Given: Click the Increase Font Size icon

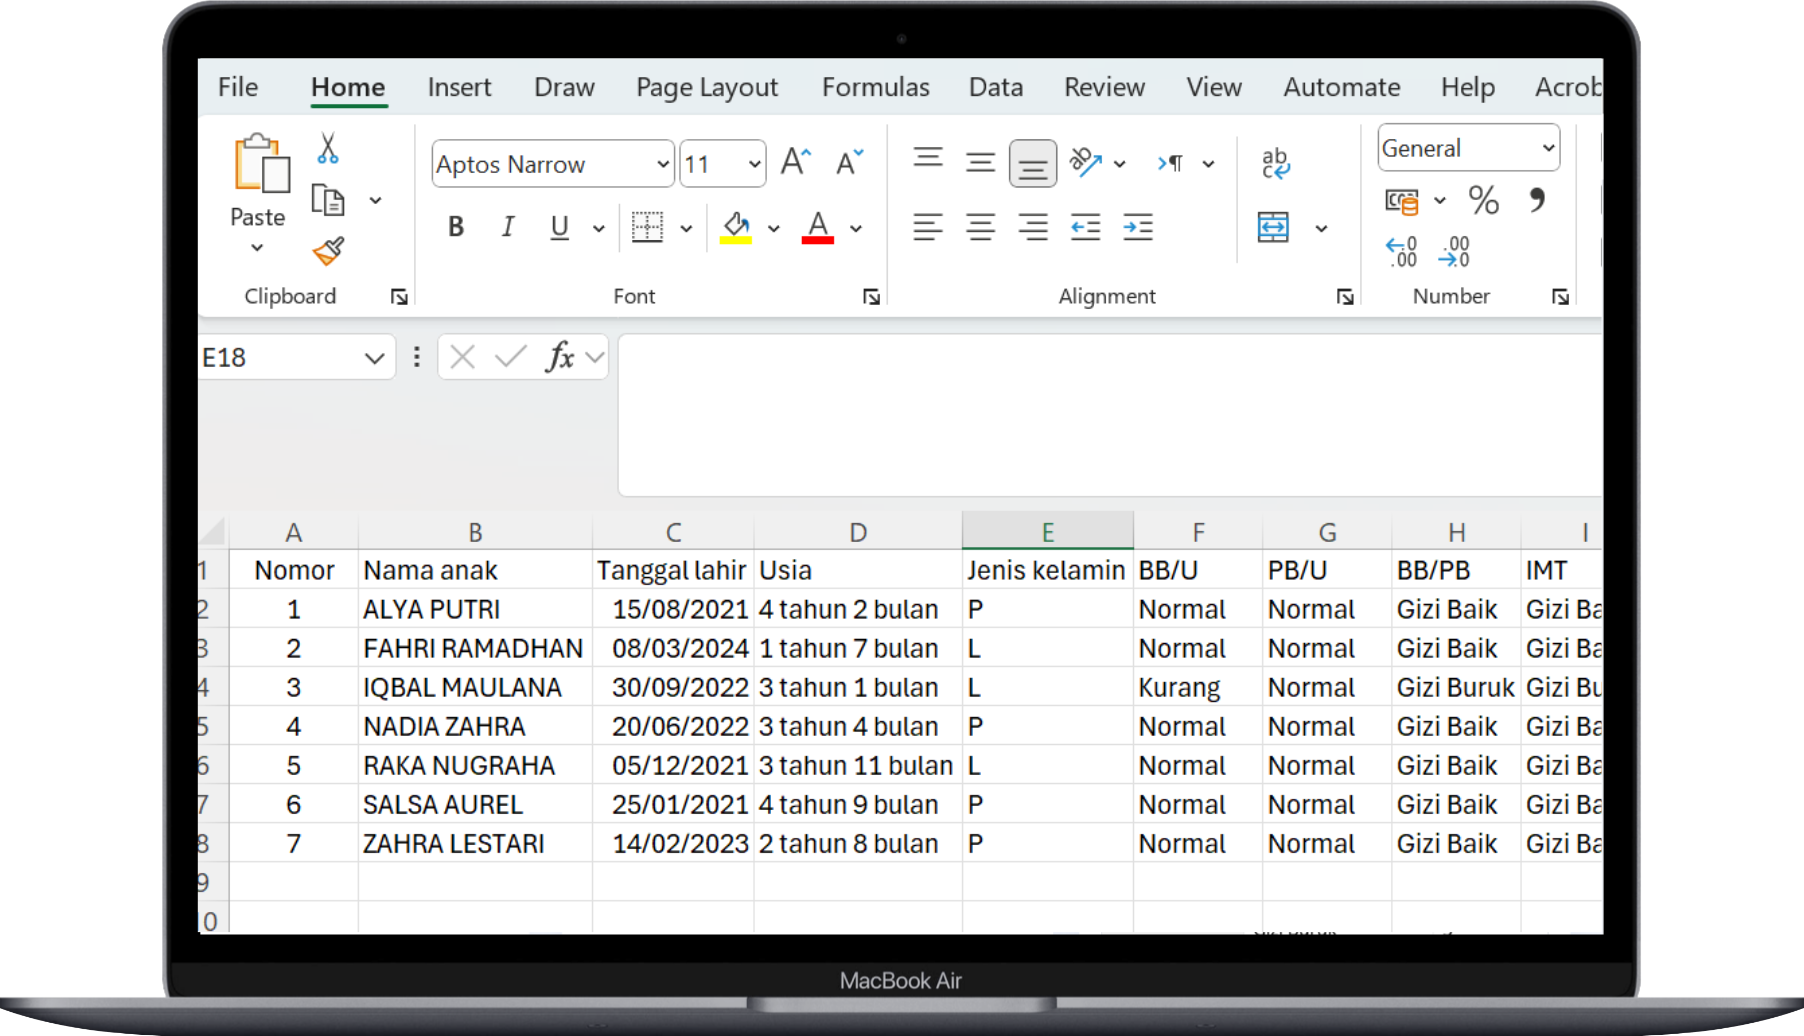Looking at the screenshot, I should point(796,162).
